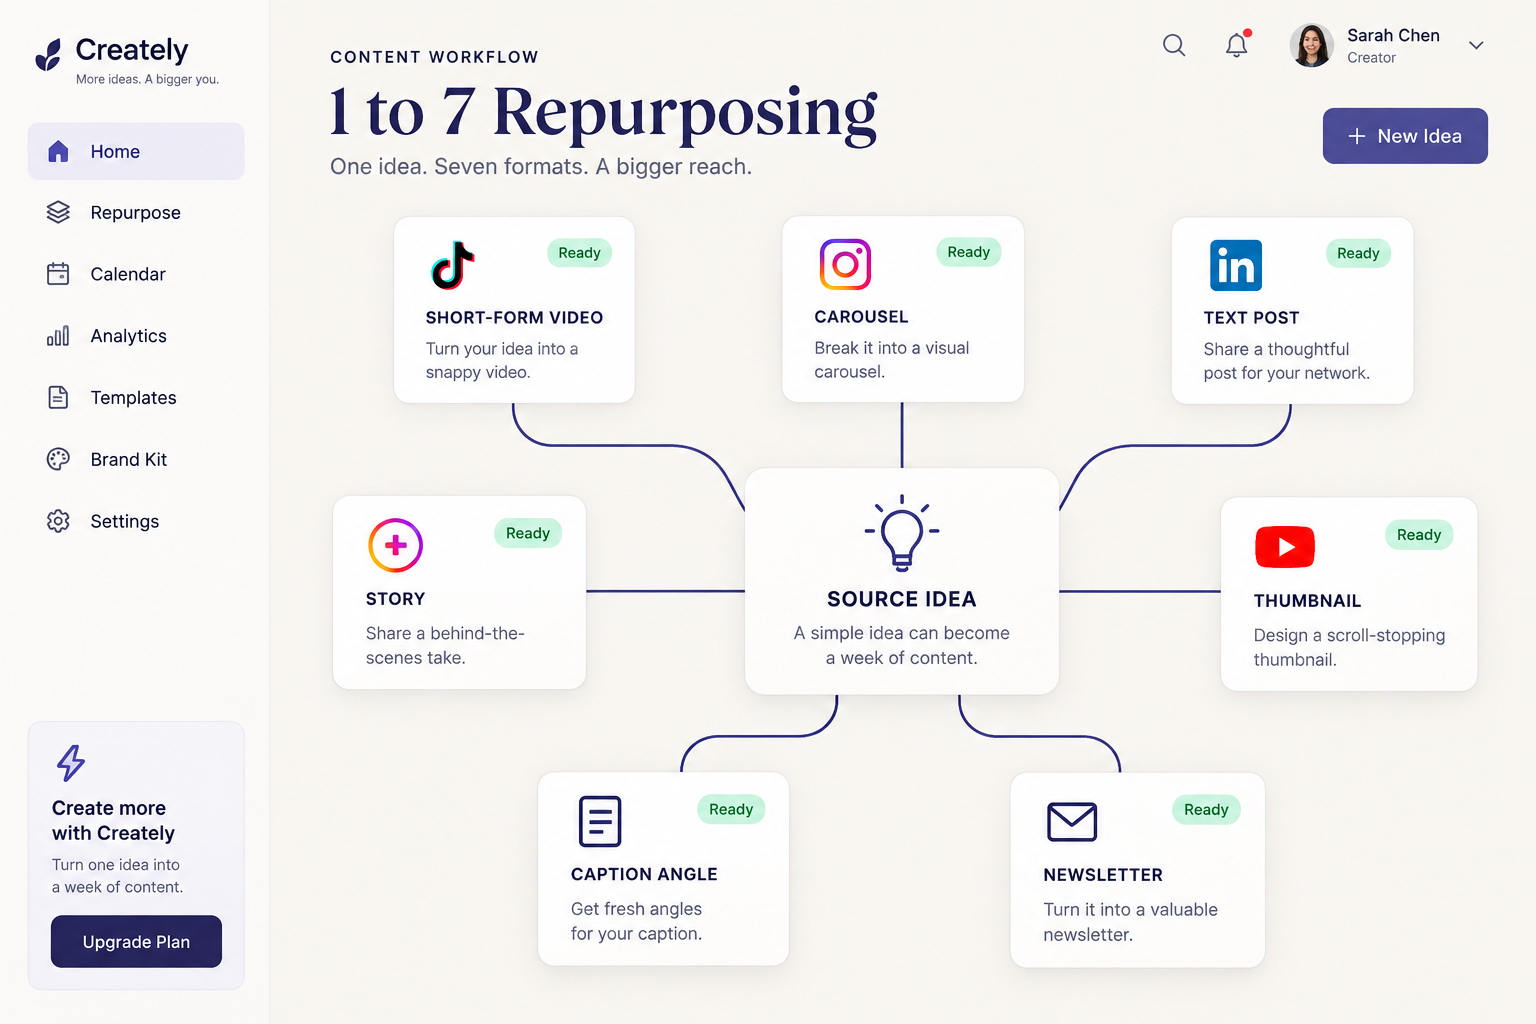Image resolution: width=1536 pixels, height=1024 pixels.
Task: Click the Creately brand name text
Action: 132,50
